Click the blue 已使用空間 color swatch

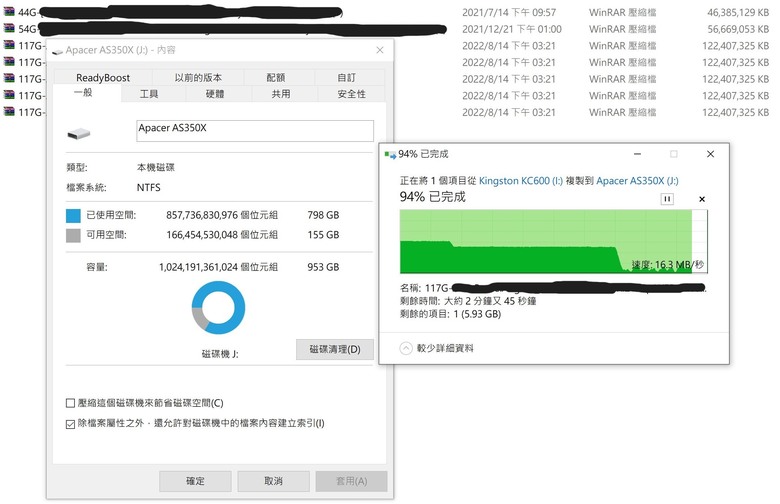[x=73, y=215]
